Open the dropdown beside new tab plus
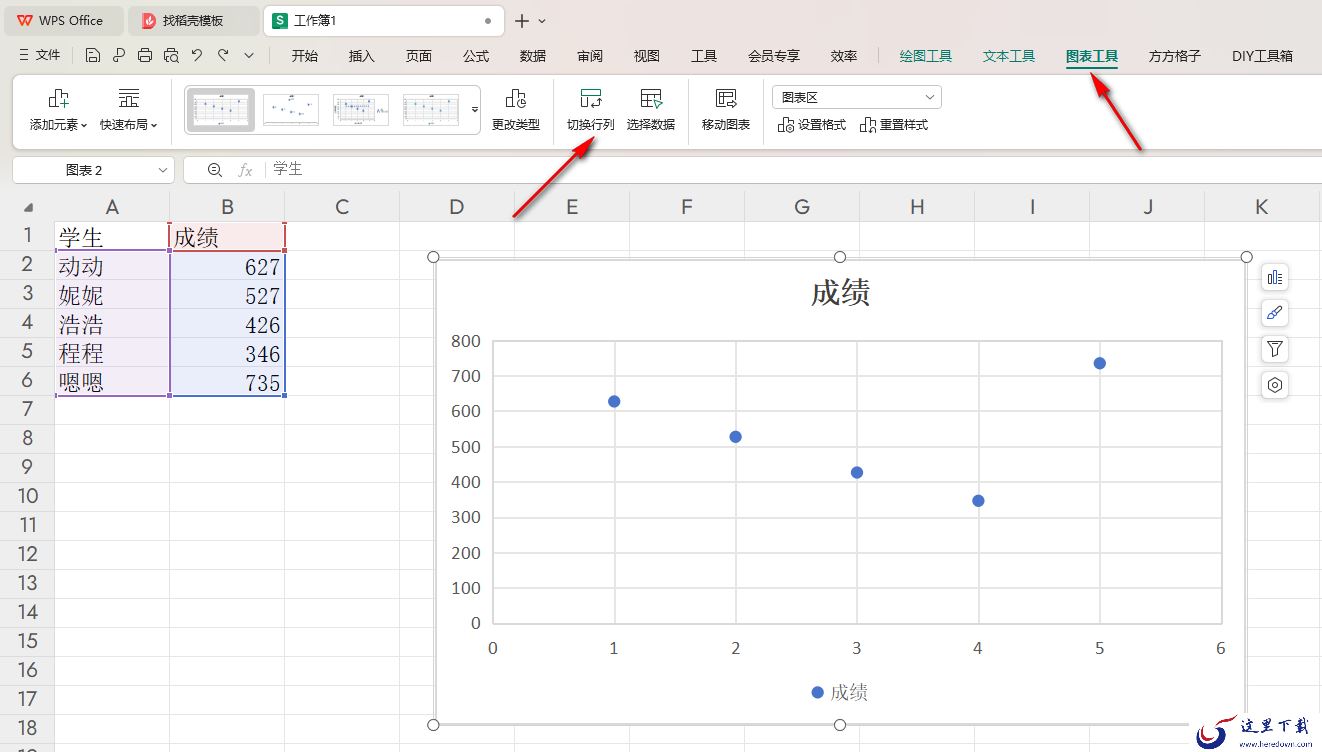The height and width of the screenshot is (752, 1322). tap(543, 21)
